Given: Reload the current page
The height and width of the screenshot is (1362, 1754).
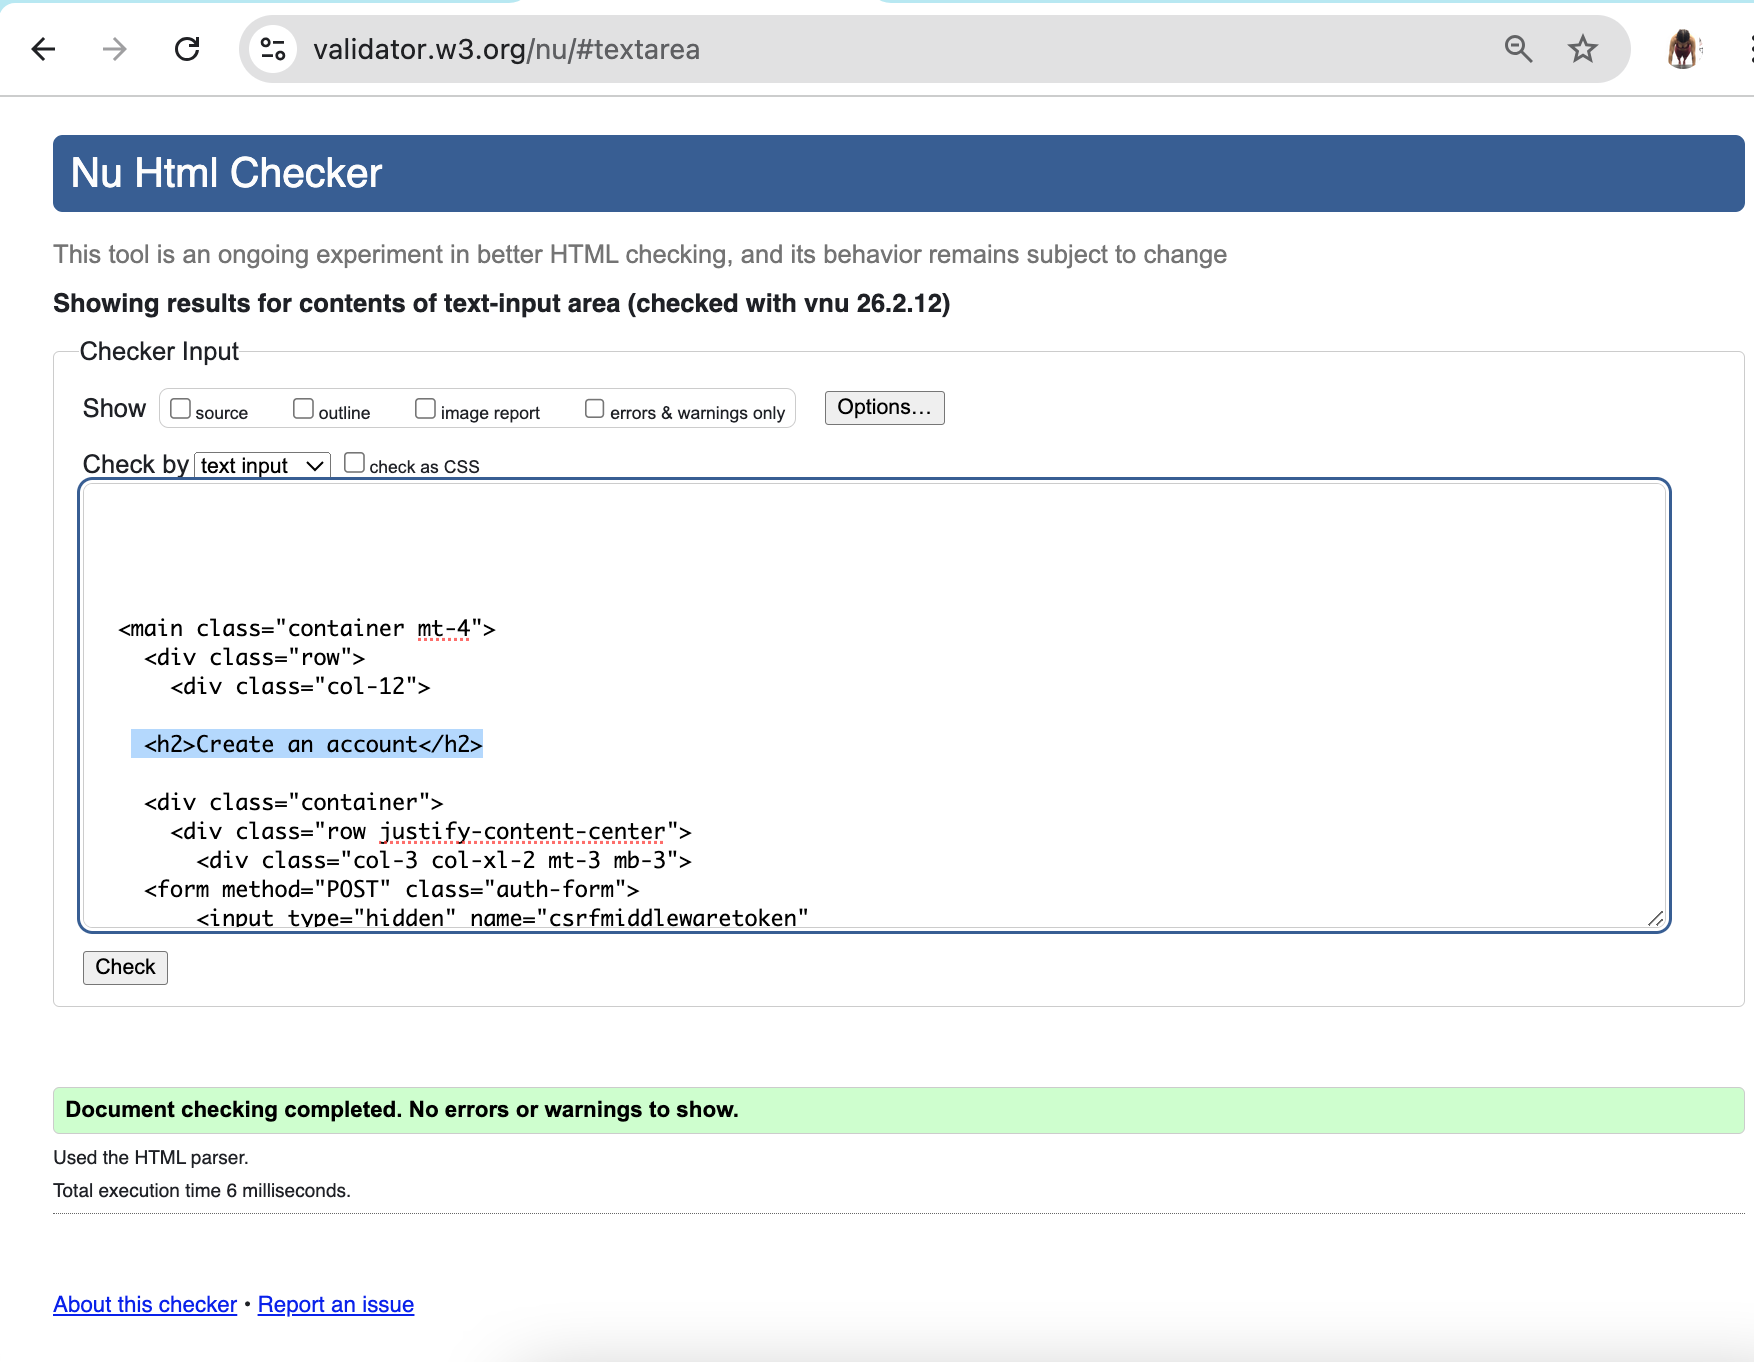Looking at the screenshot, I should tap(187, 49).
